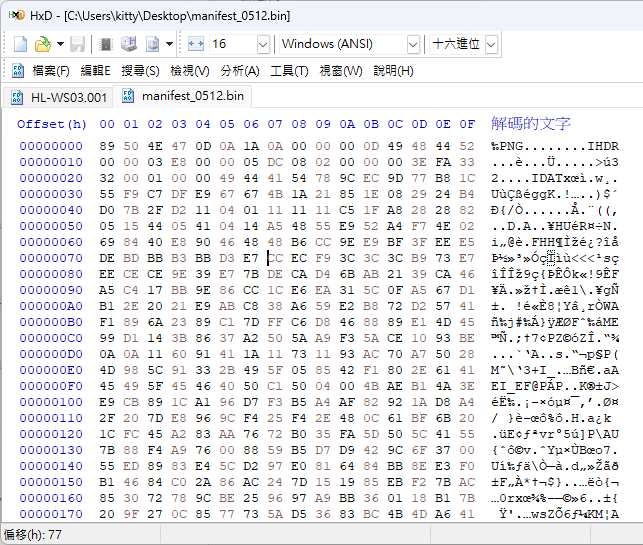Viewport: 643px width, 545px height.
Task: Select hex byte DC in row 00000010
Action: point(275,162)
